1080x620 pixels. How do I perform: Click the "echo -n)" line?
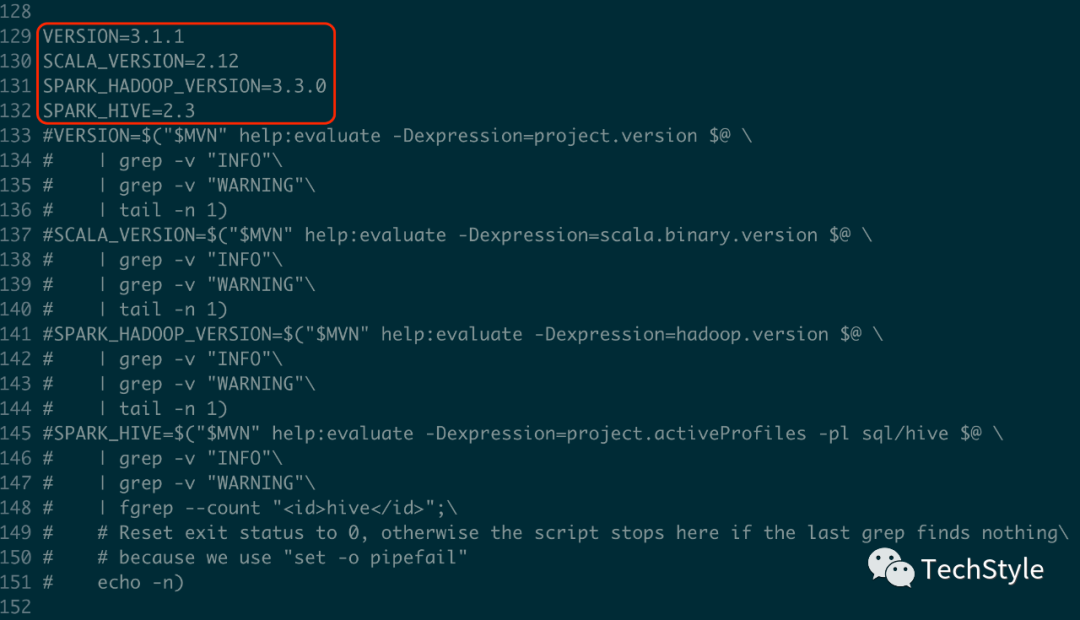140,582
